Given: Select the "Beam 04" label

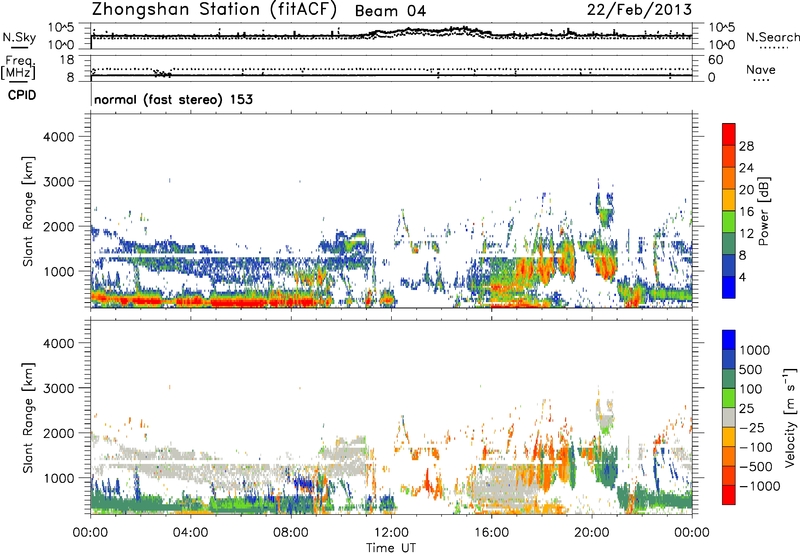Looking at the screenshot, I should pyautogui.click(x=390, y=11).
